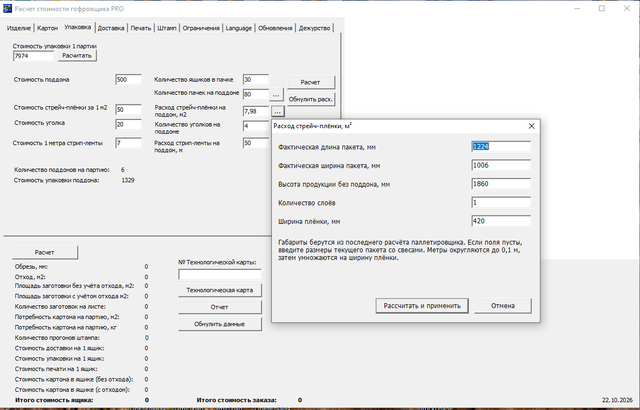The height and width of the screenshot is (410, 640).
Task: Click the Обнулить данные button
Action: (x=220, y=324)
